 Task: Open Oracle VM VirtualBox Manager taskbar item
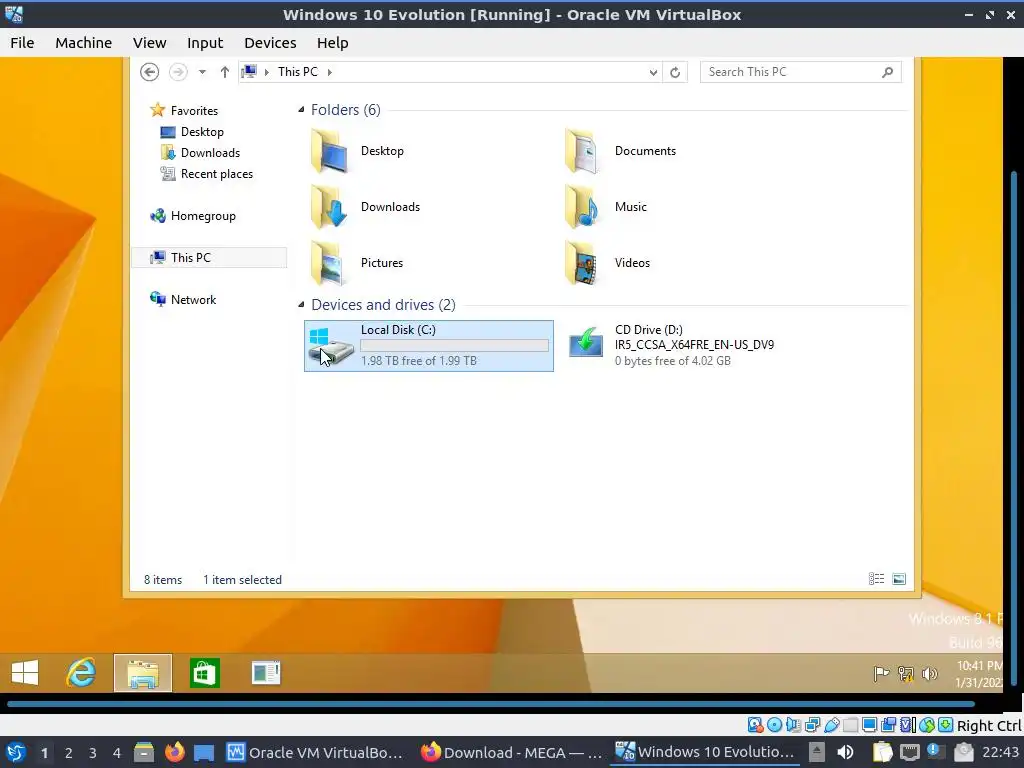[x=315, y=752]
